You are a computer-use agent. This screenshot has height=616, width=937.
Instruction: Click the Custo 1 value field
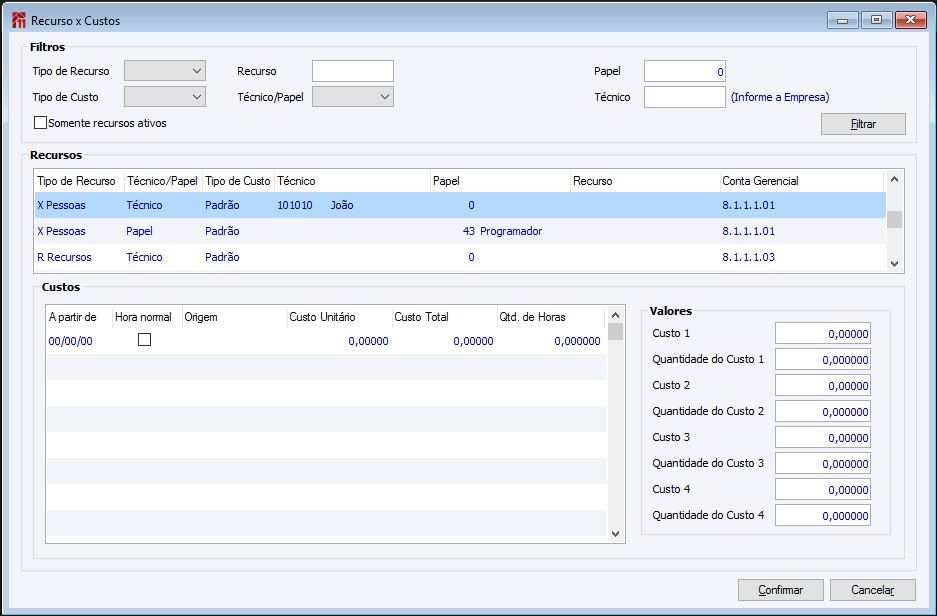click(823, 333)
